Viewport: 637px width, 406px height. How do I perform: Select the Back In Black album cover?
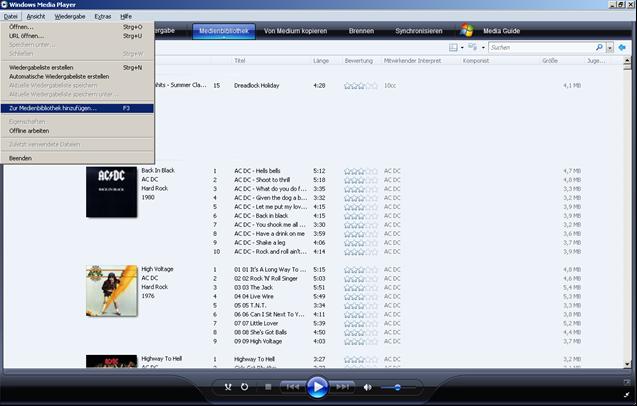pyautogui.click(x=112, y=192)
